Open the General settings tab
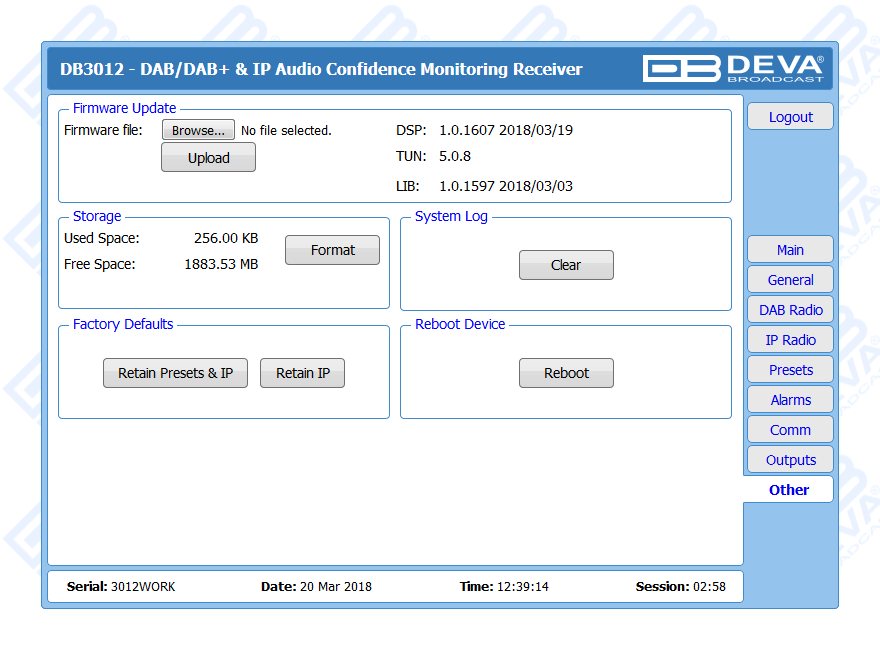880x650 pixels. point(790,280)
